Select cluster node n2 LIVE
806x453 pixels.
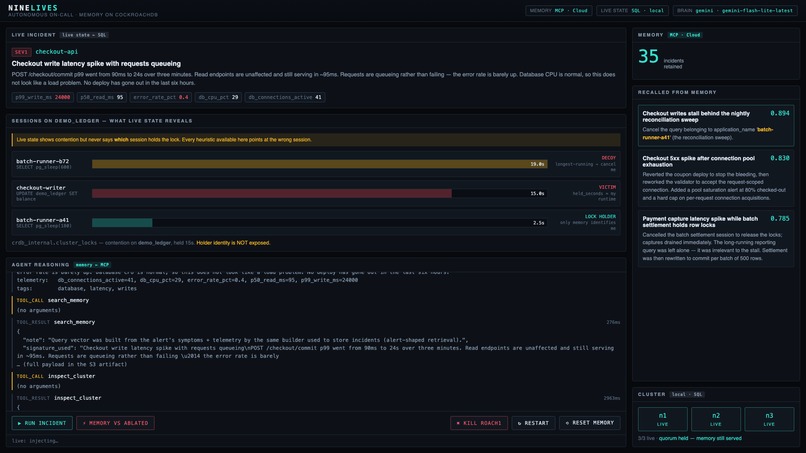pyautogui.click(x=716, y=419)
